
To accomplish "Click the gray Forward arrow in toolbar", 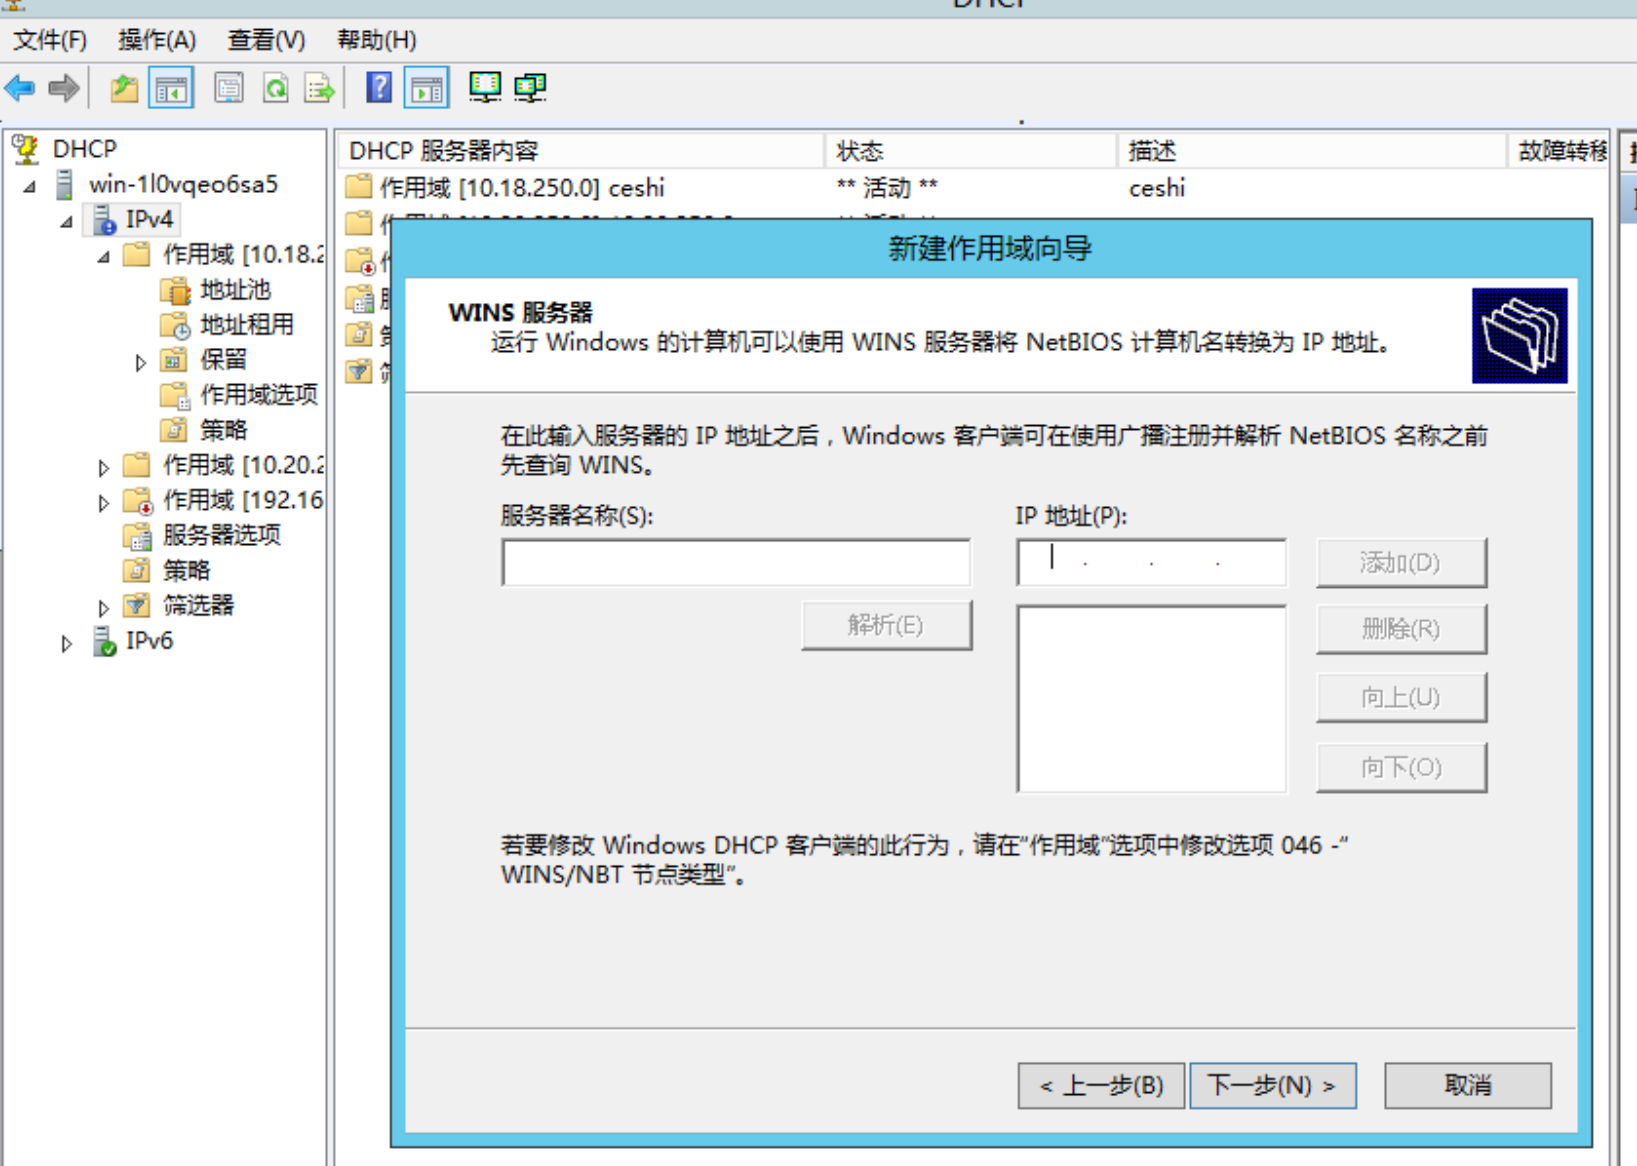I will coord(64,88).
